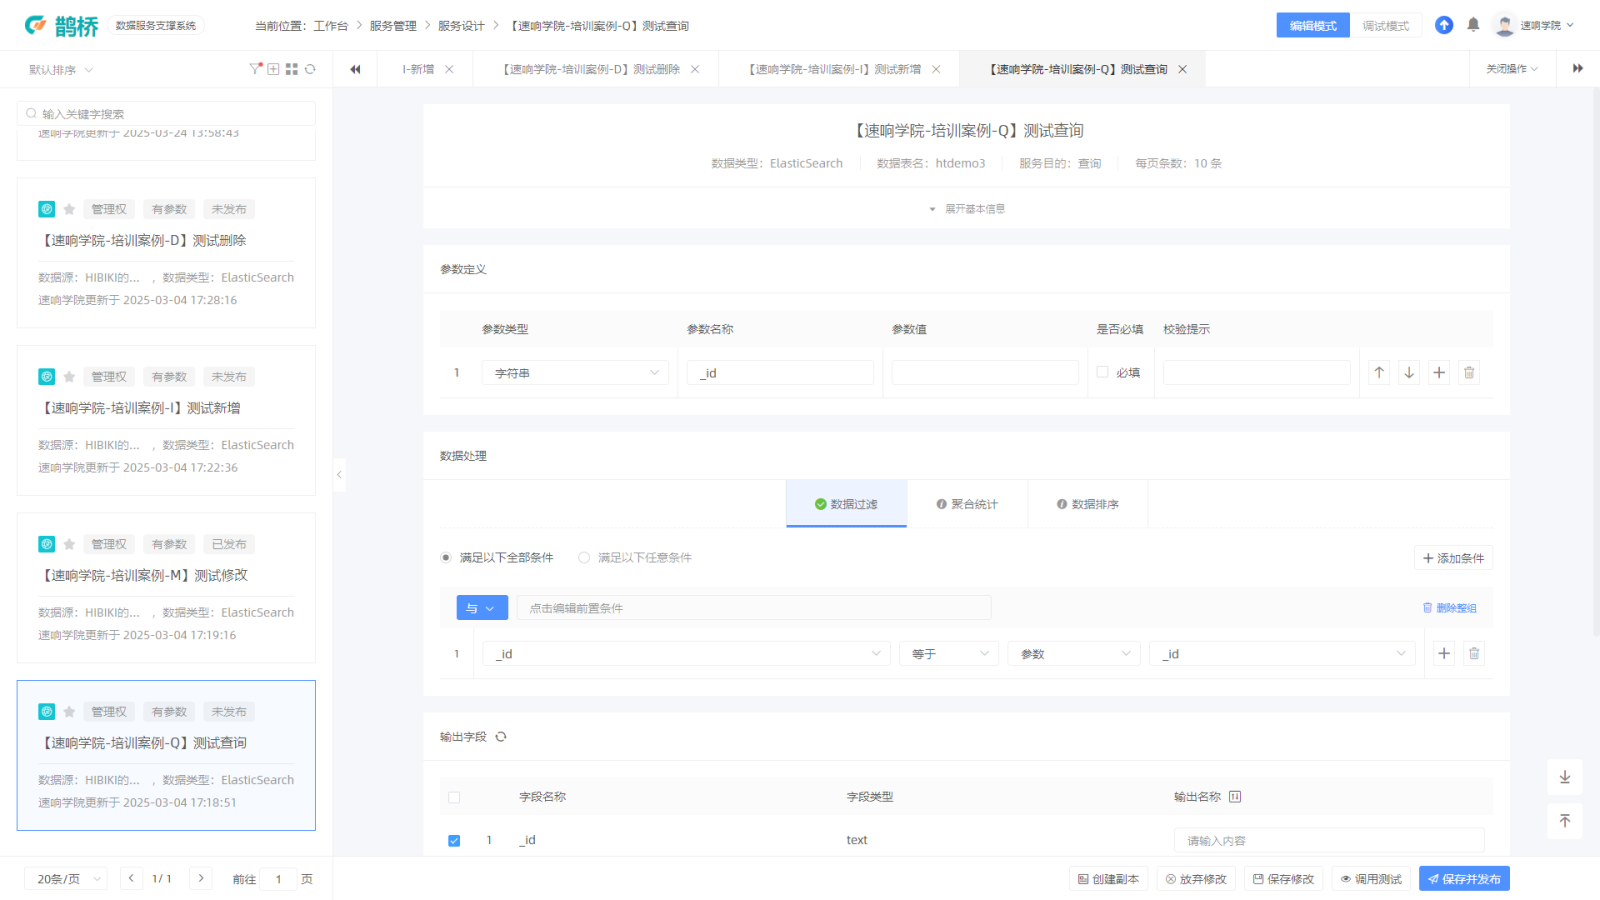1600x900 pixels.
Task: Click the notification bell icon
Action: click(x=1473, y=25)
